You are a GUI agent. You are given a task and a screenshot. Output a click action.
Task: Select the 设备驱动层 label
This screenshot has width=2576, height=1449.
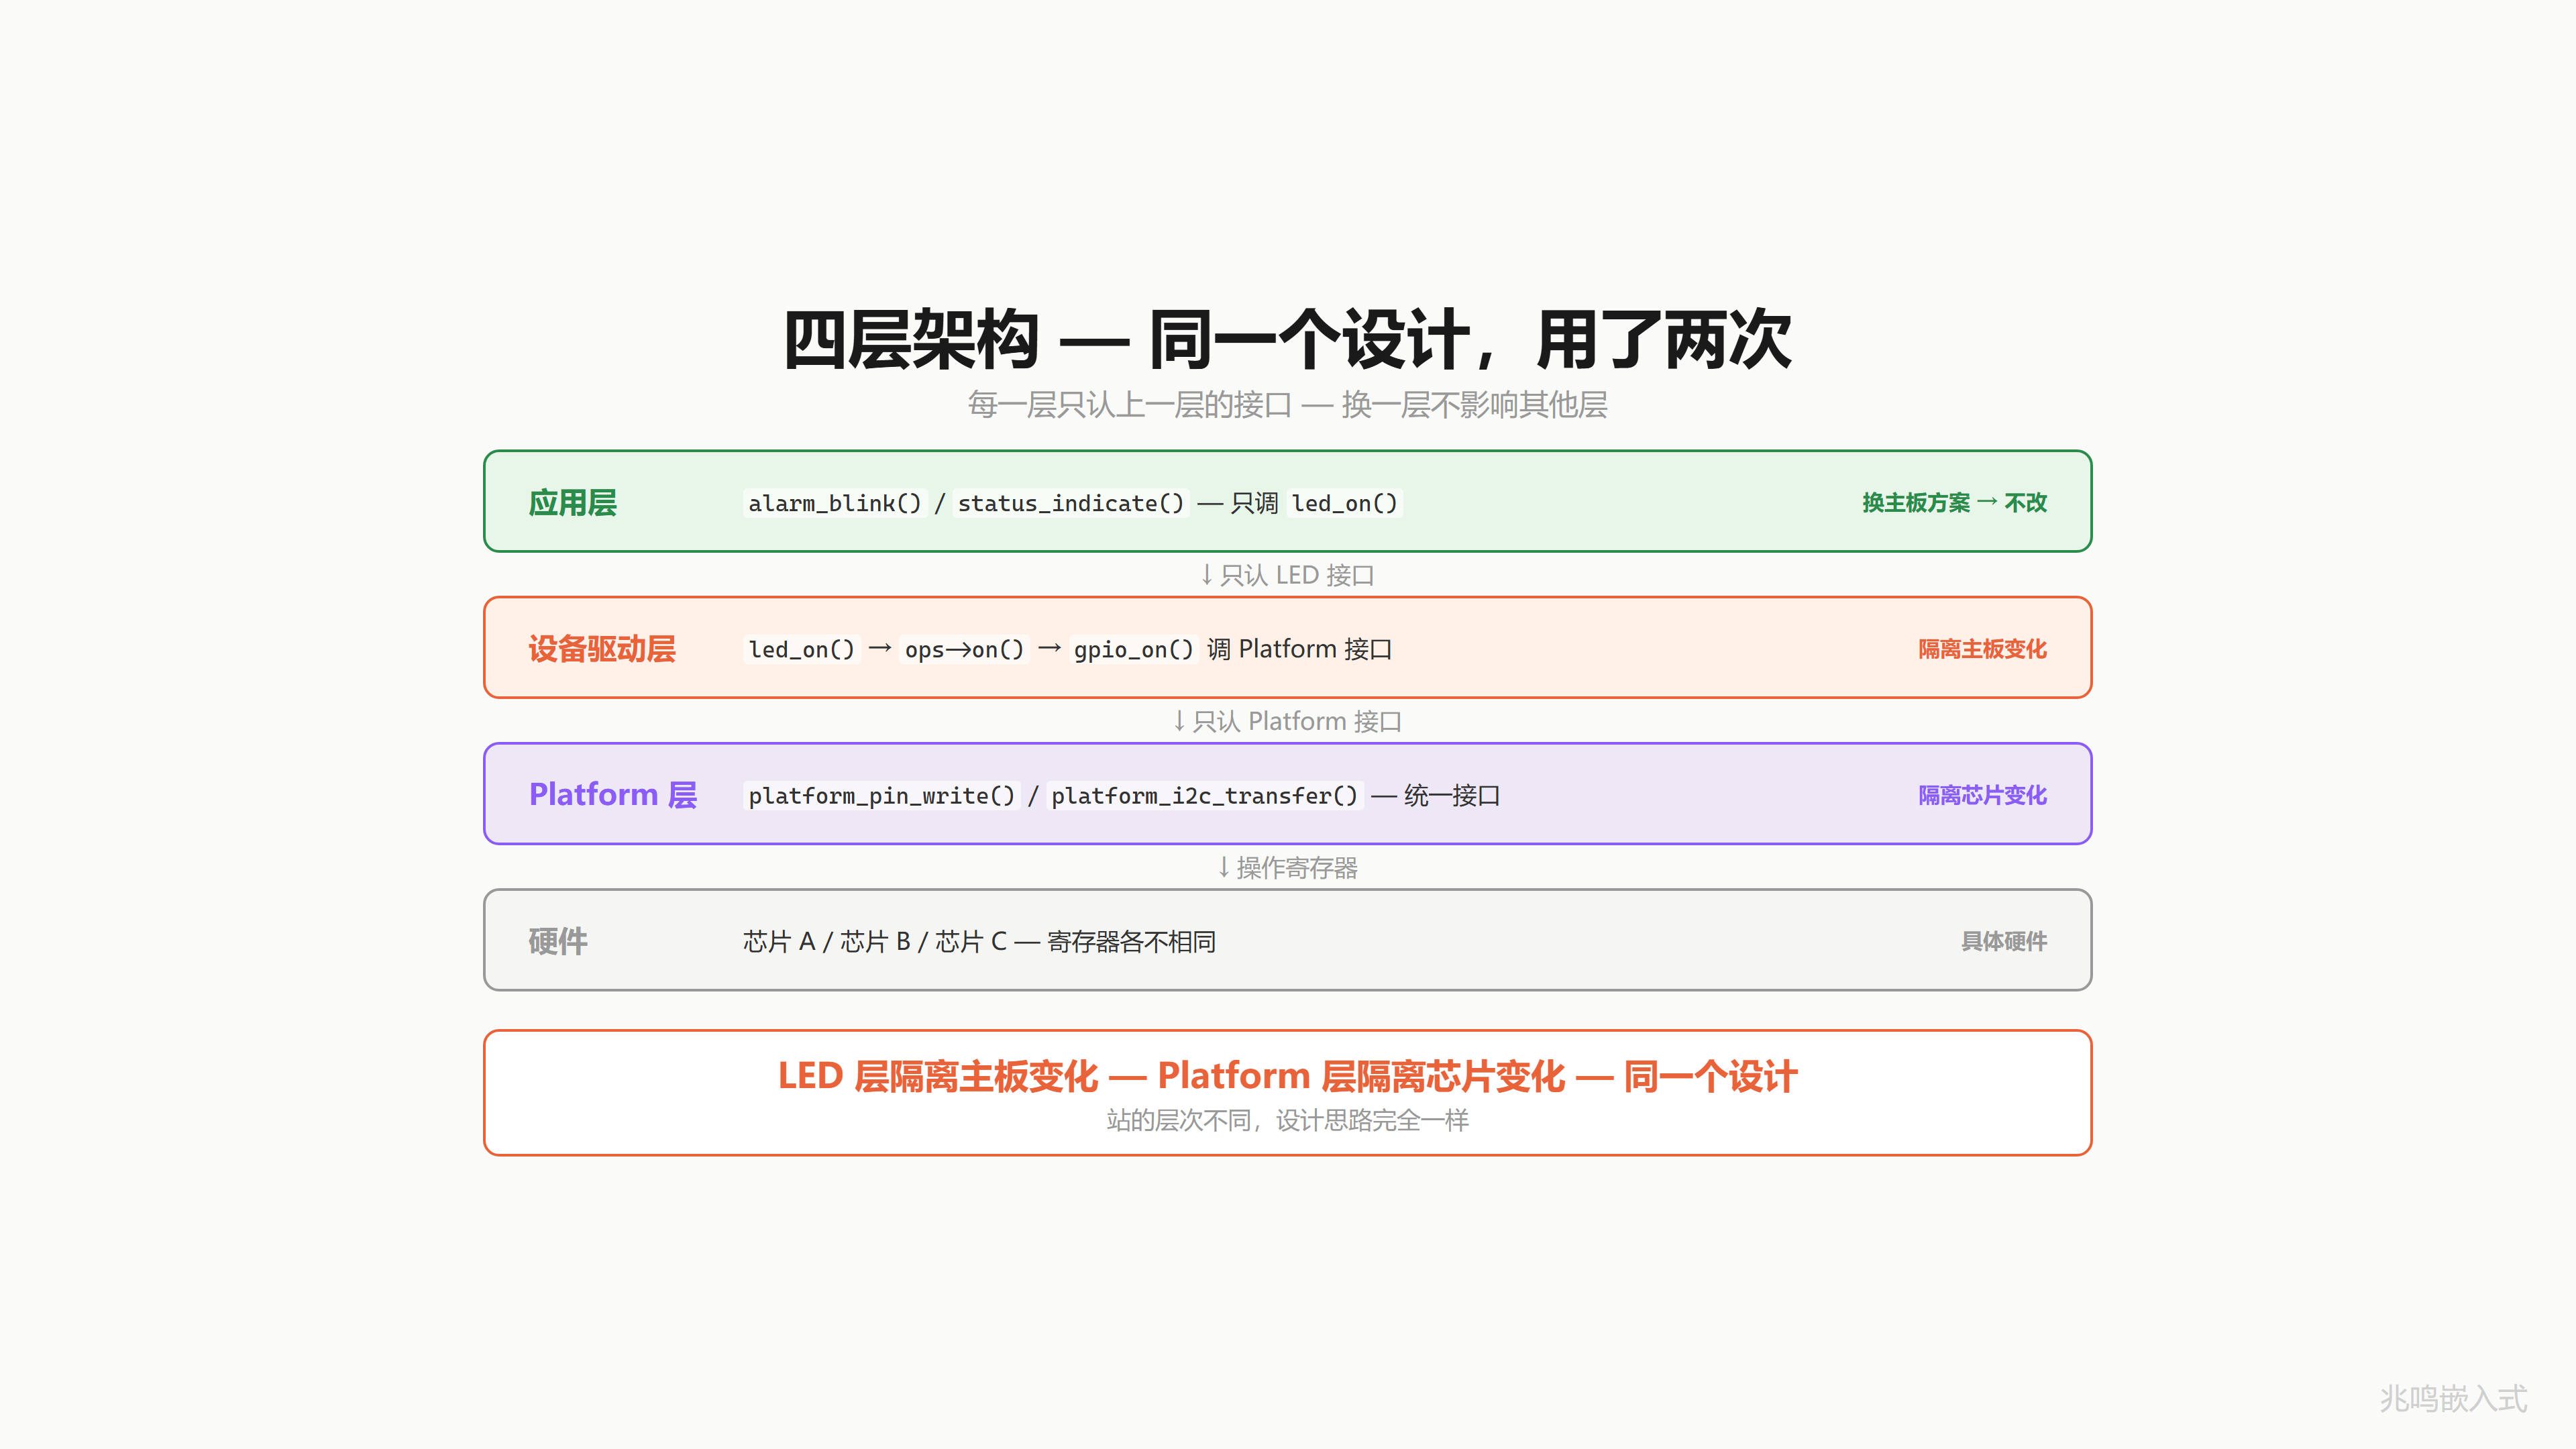tap(602, 649)
